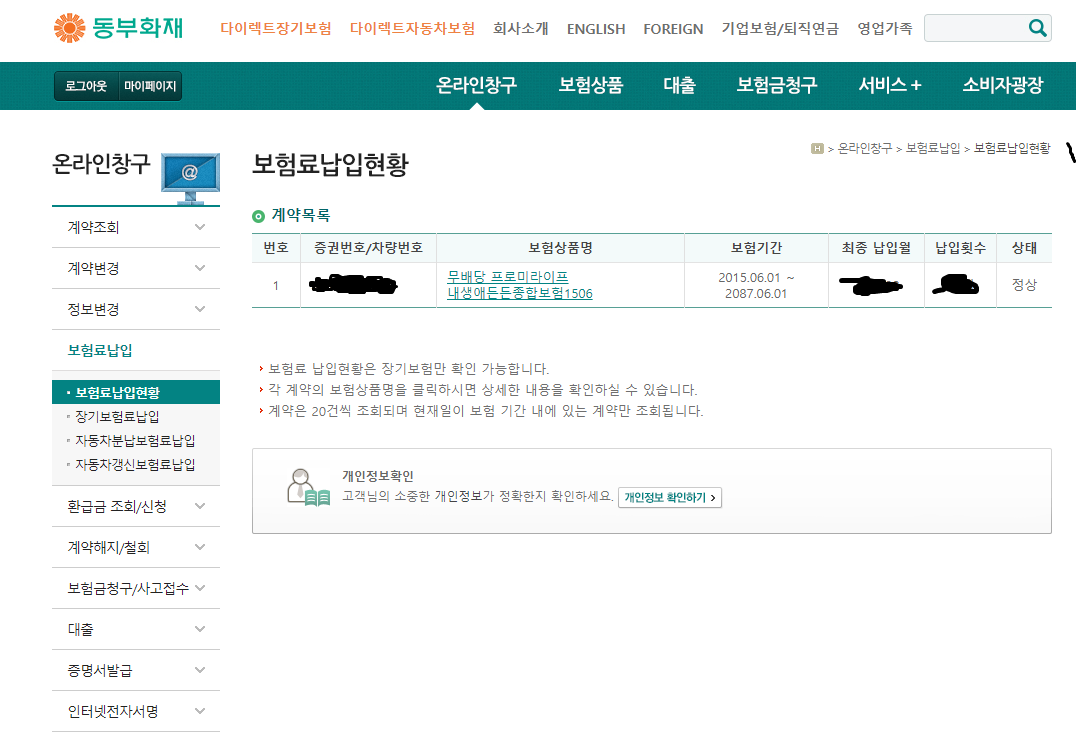Click the 동부화재 logo
1076x746 pixels.
(119, 28)
